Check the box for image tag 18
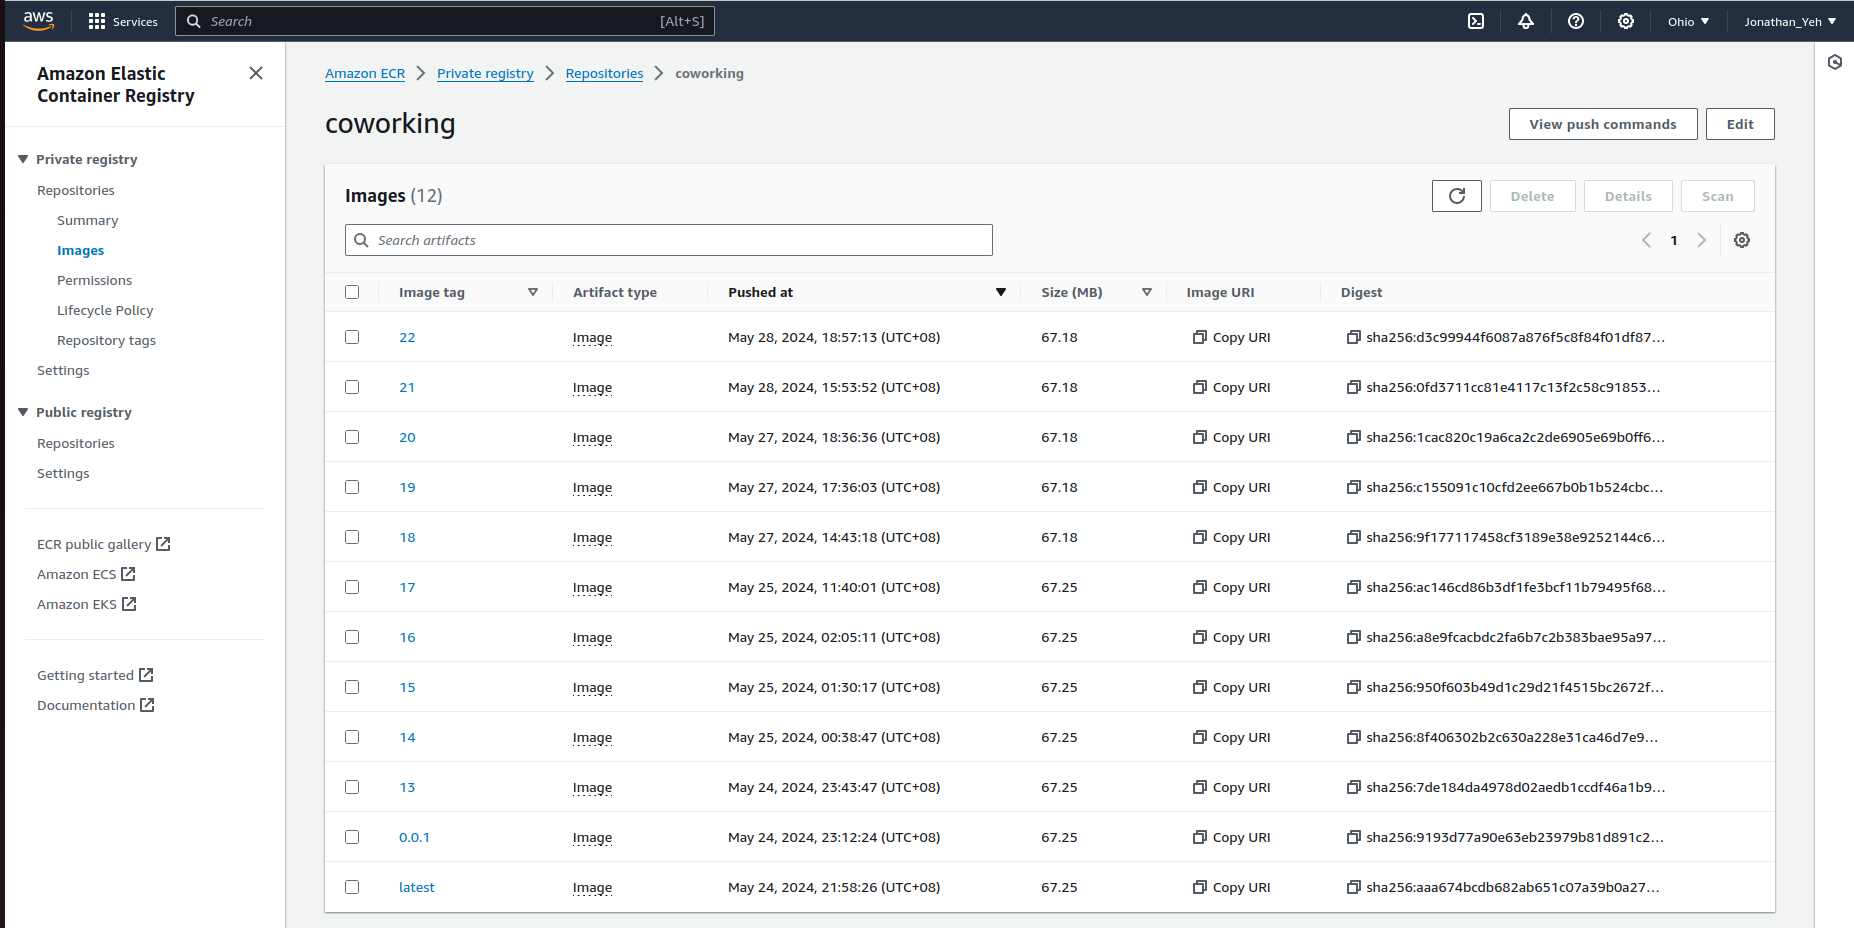 click(x=352, y=537)
